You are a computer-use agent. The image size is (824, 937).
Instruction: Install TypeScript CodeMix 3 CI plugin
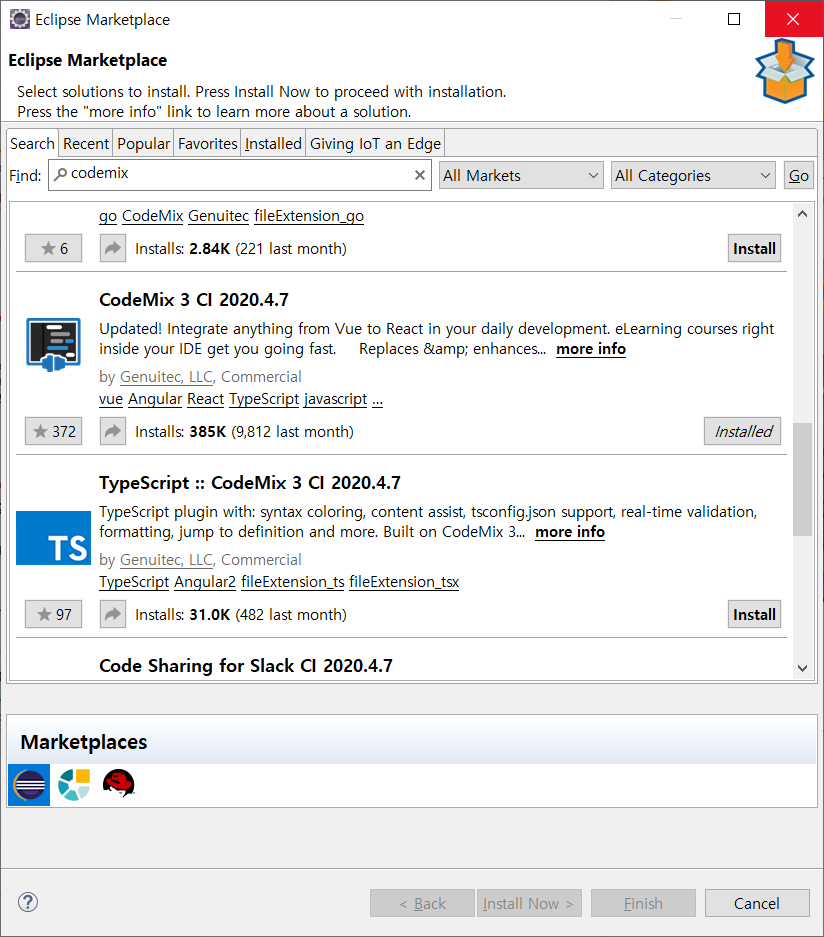click(x=754, y=614)
